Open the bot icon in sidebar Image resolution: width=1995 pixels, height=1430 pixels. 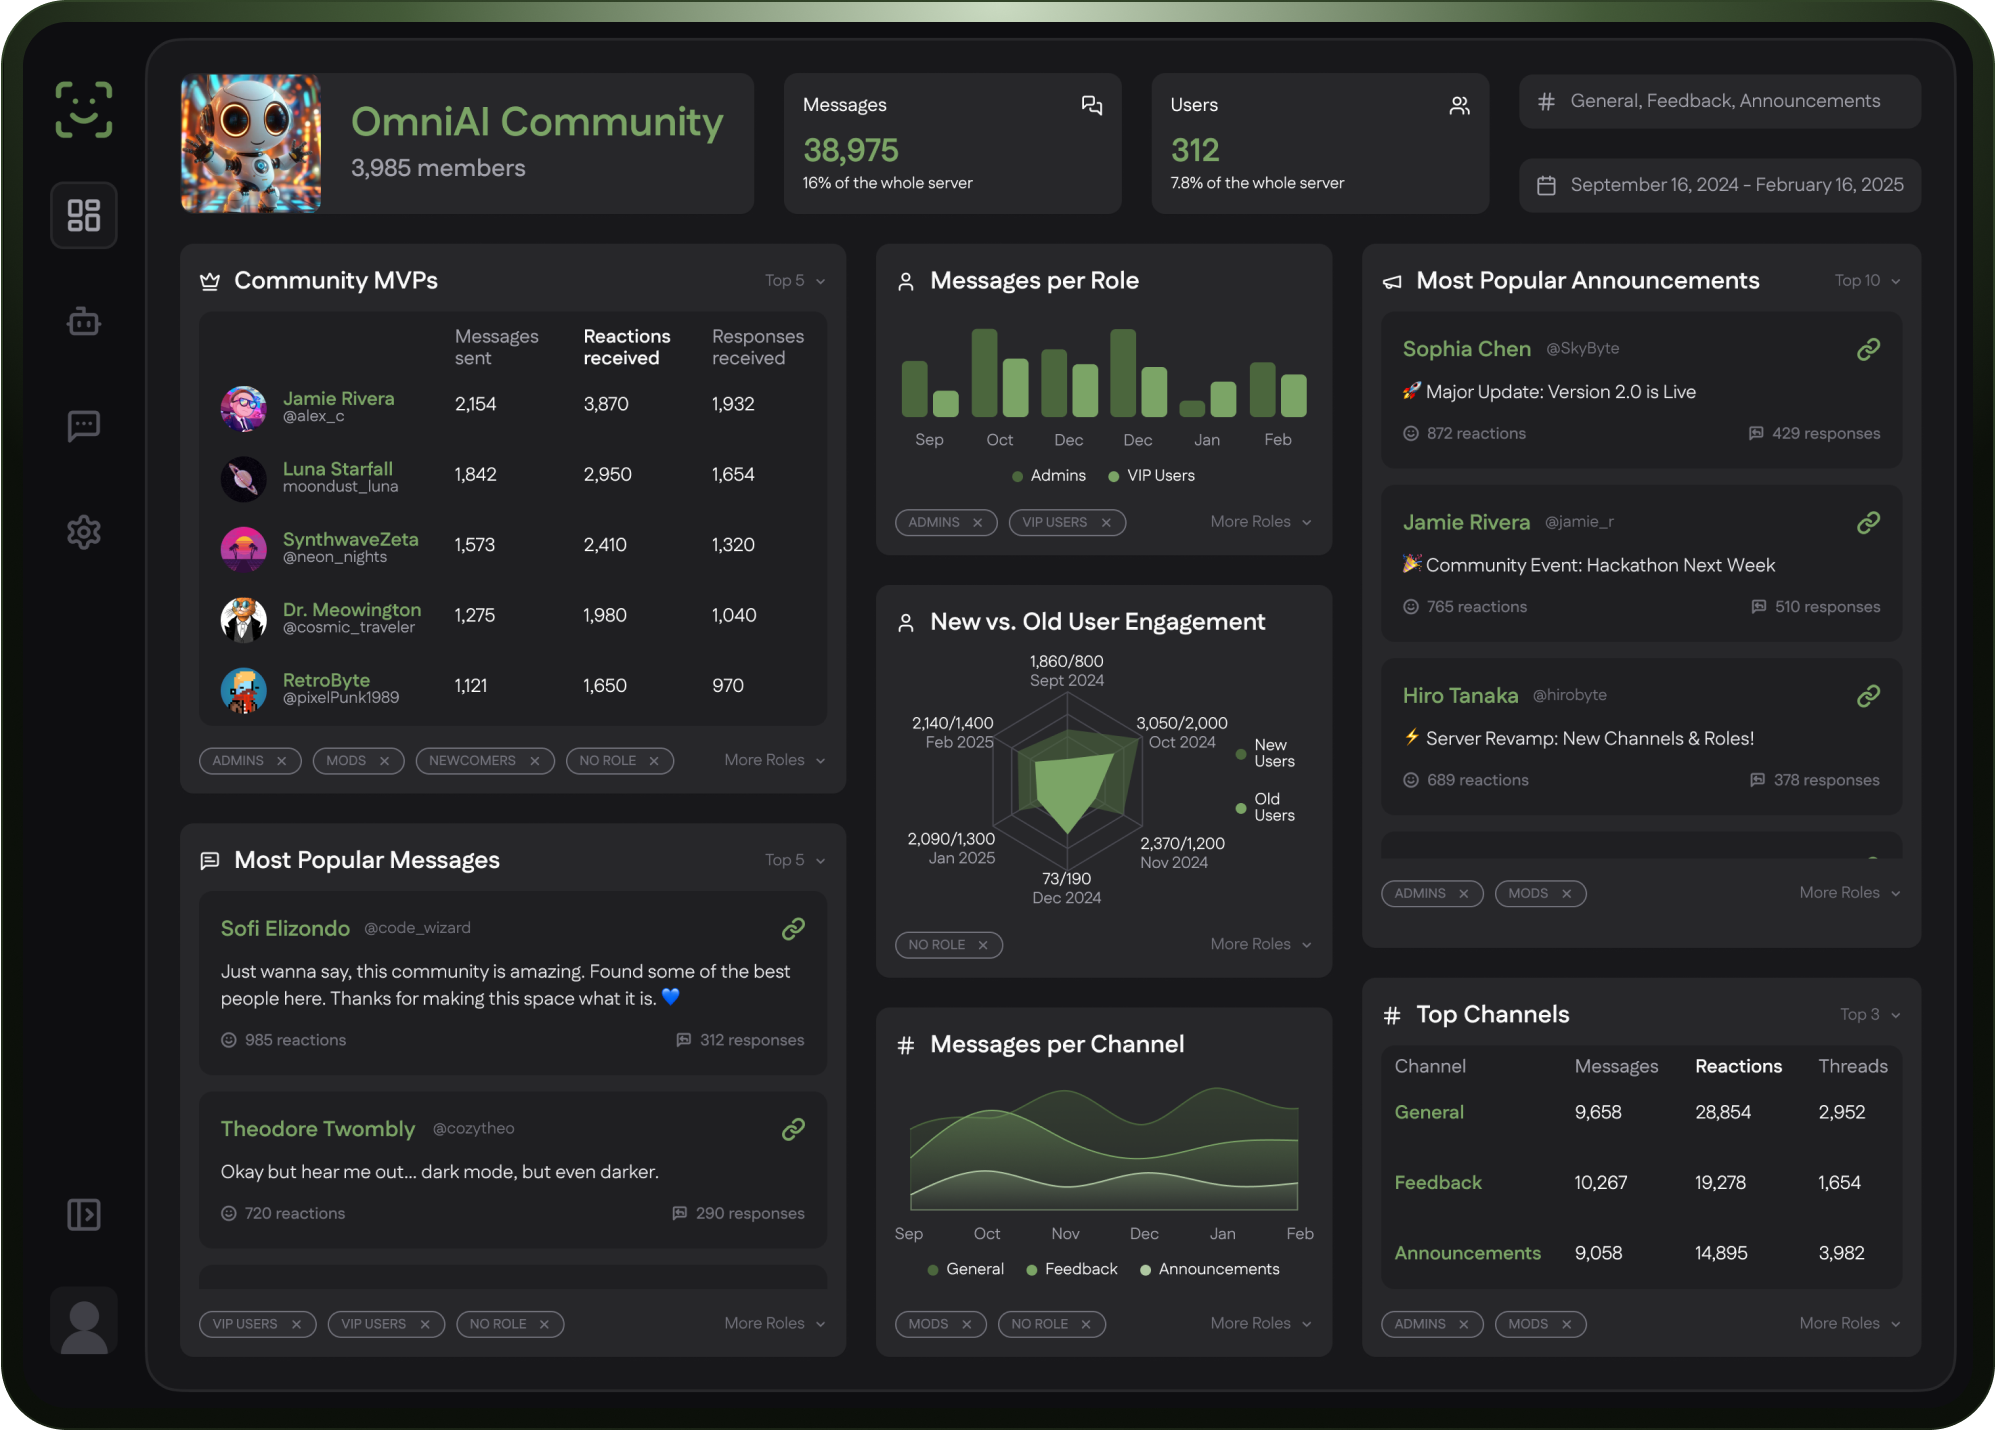click(x=84, y=322)
